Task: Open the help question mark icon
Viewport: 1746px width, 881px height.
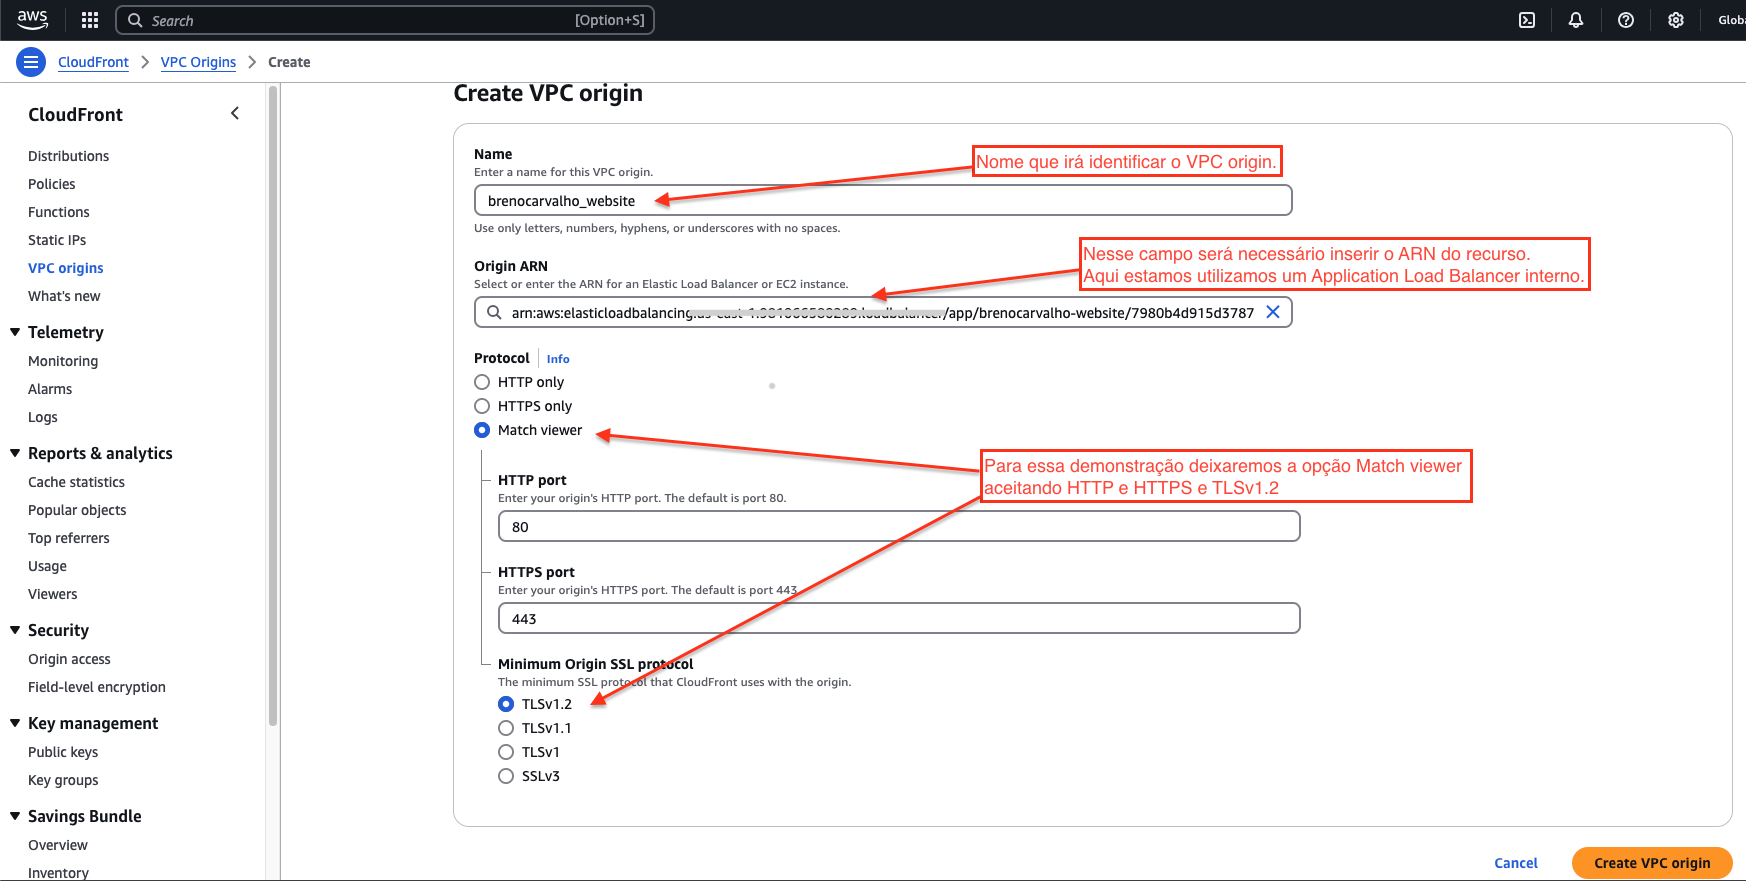Action: [1626, 20]
